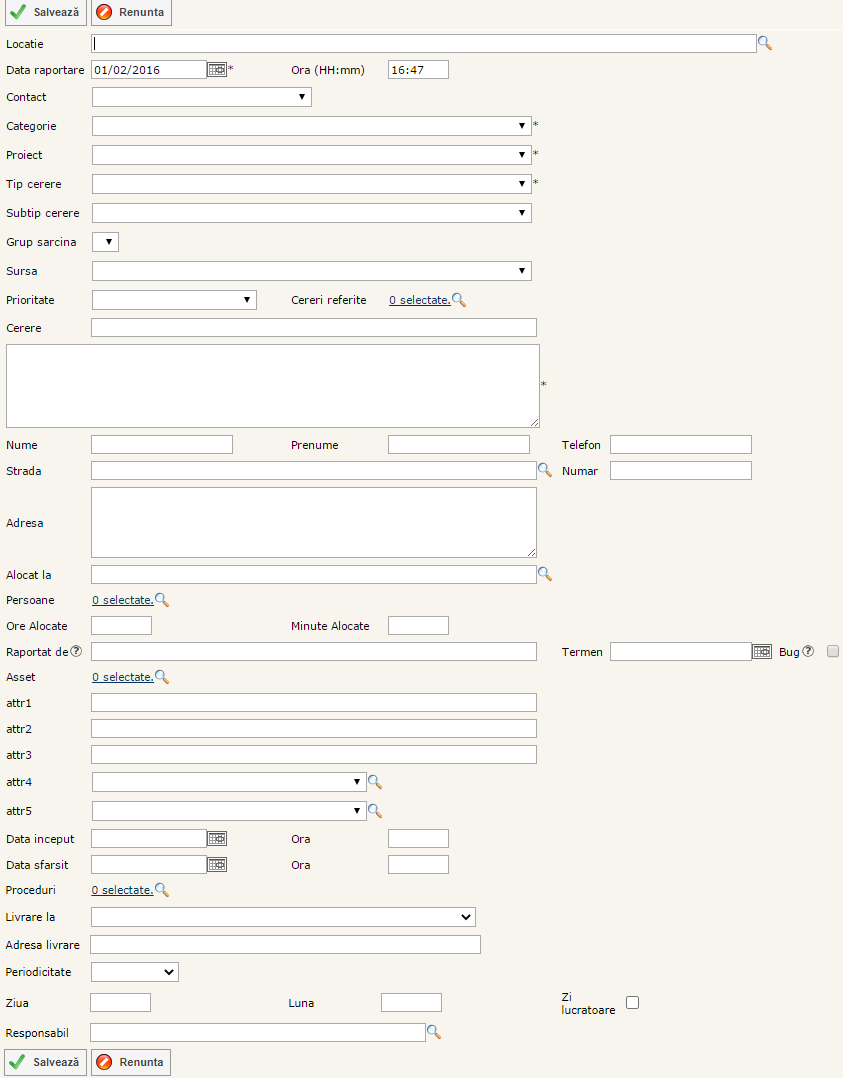Image resolution: width=843 pixels, height=1079 pixels.
Task: Open the Termen calendar picker
Action: (x=761, y=652)
